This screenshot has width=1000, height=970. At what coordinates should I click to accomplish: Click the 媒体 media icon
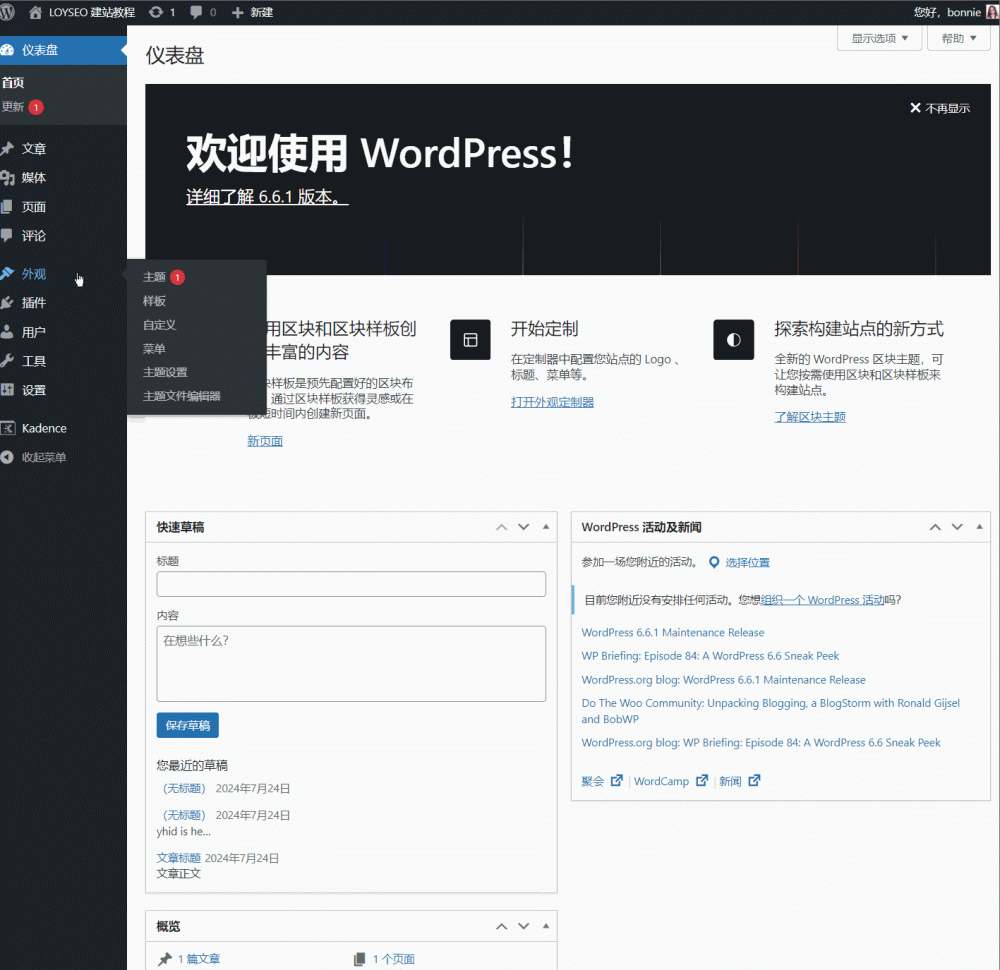coord(8,178)
